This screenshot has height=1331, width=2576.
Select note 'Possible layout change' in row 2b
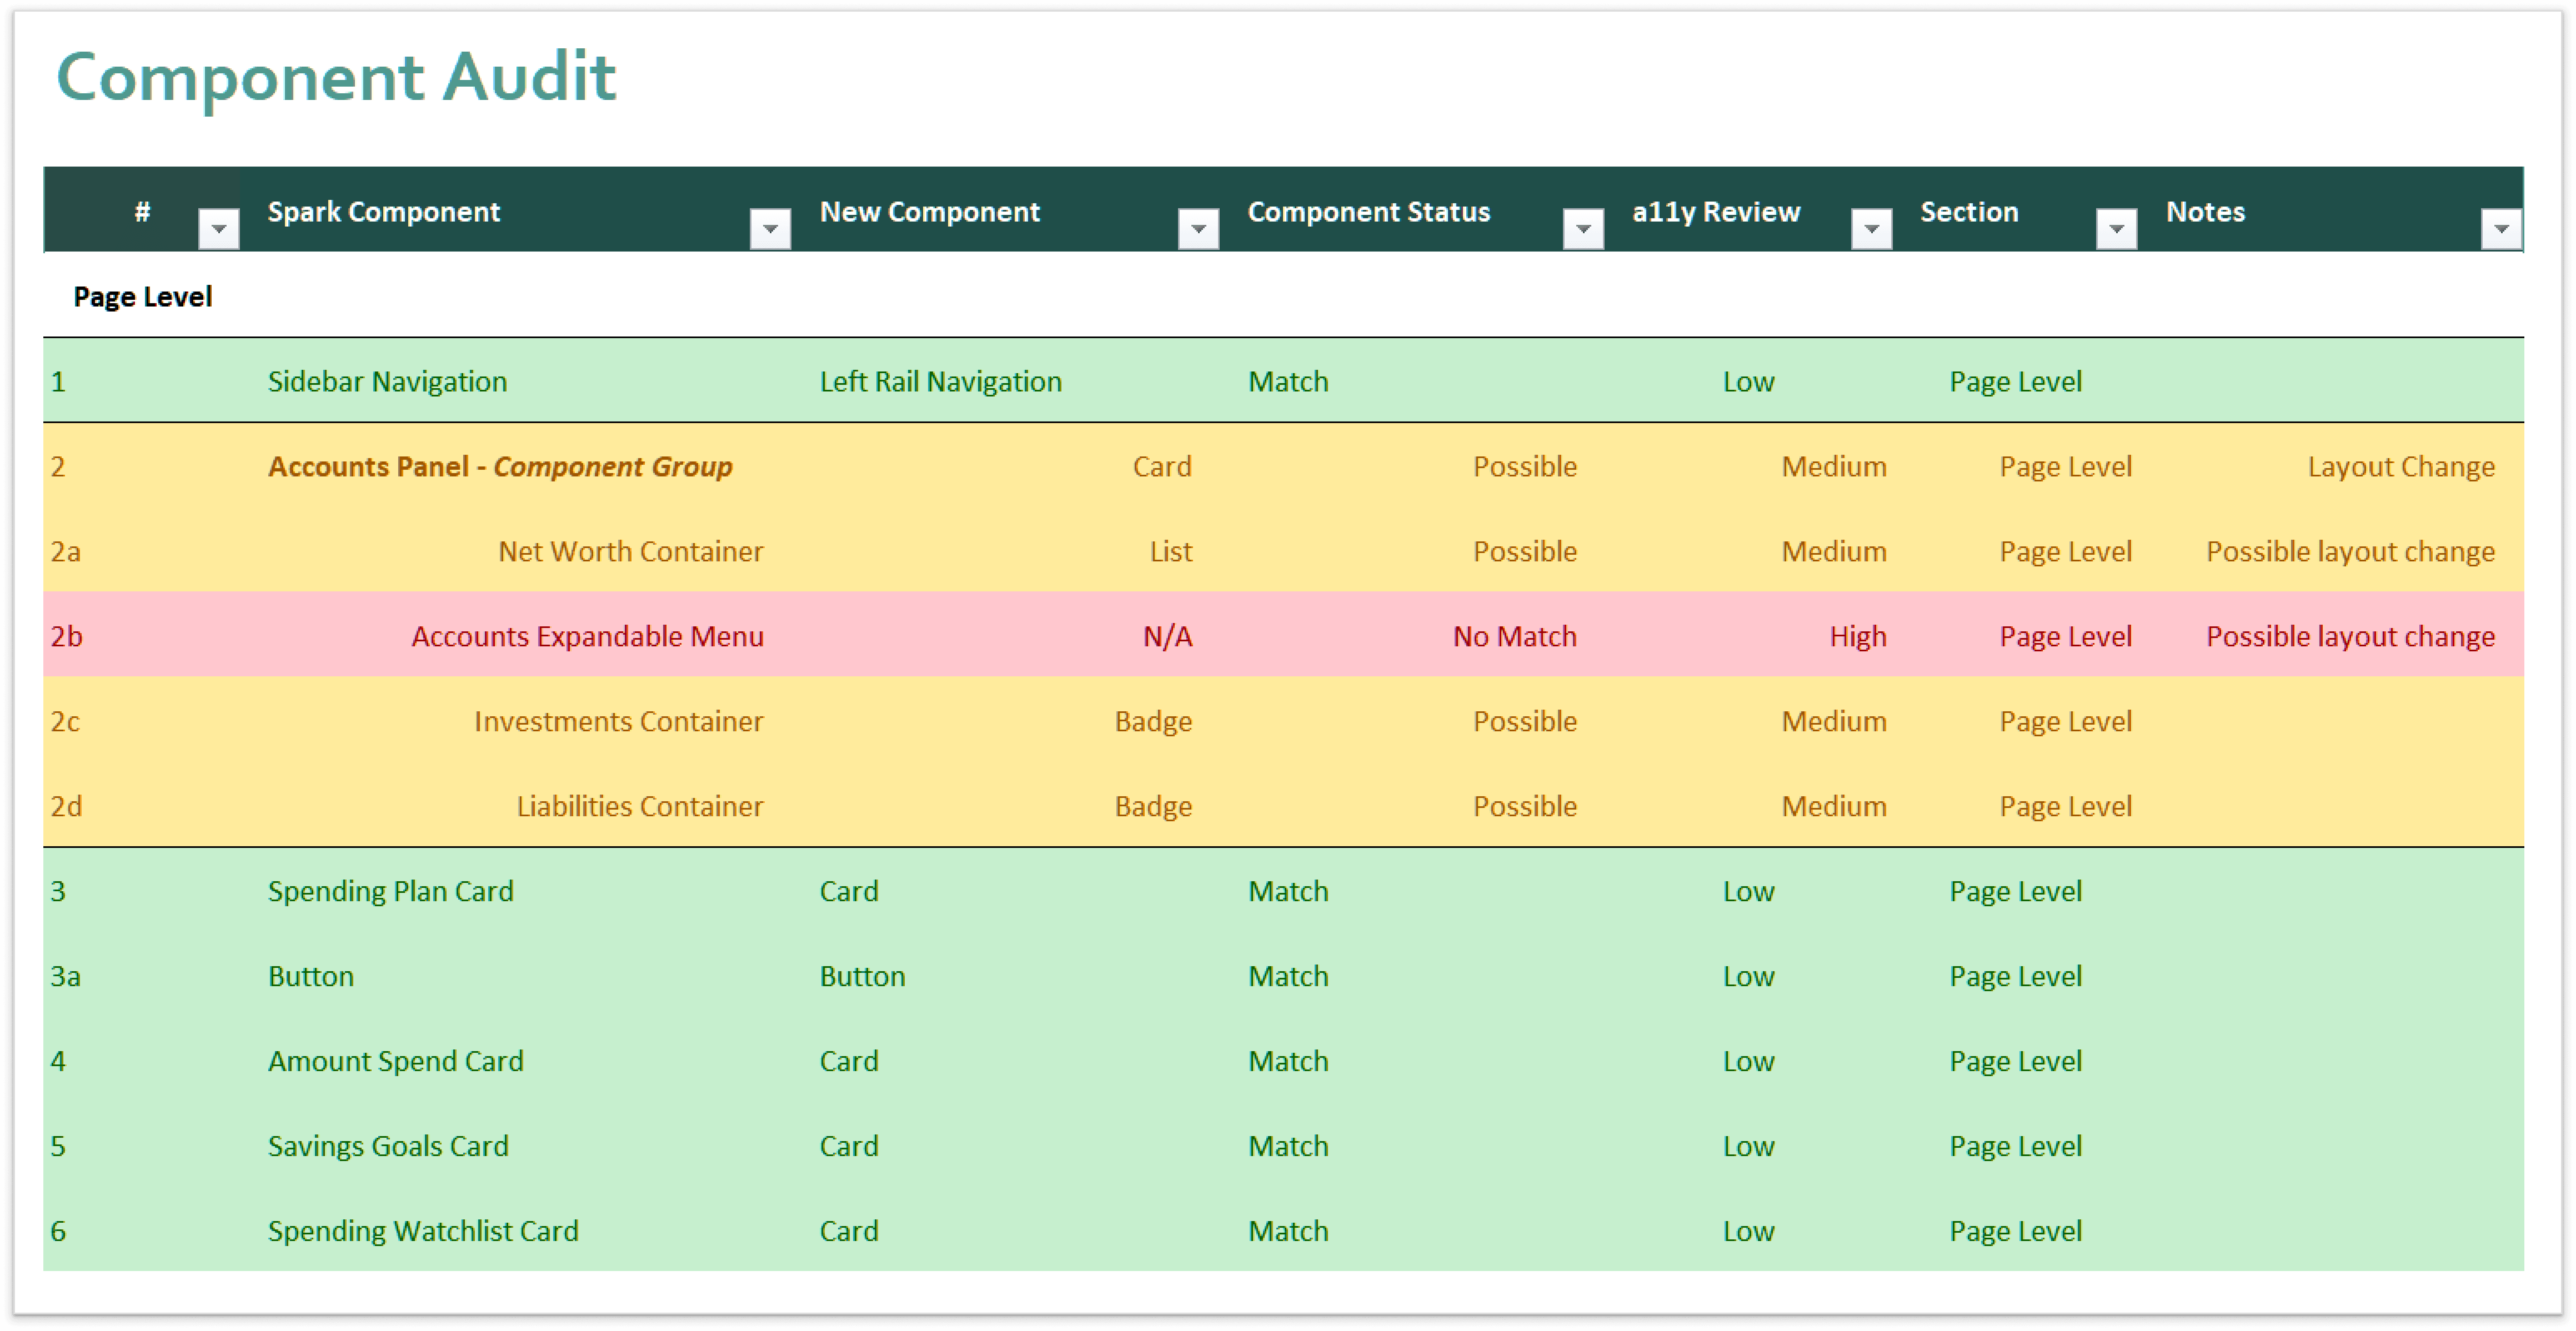tap(2351, 637)
